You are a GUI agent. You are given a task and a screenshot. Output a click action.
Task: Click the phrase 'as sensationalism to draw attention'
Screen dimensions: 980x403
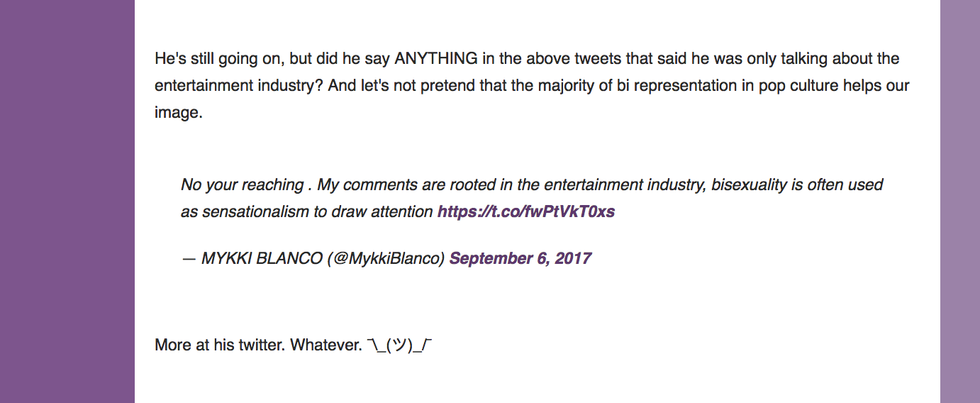point(307,212)
